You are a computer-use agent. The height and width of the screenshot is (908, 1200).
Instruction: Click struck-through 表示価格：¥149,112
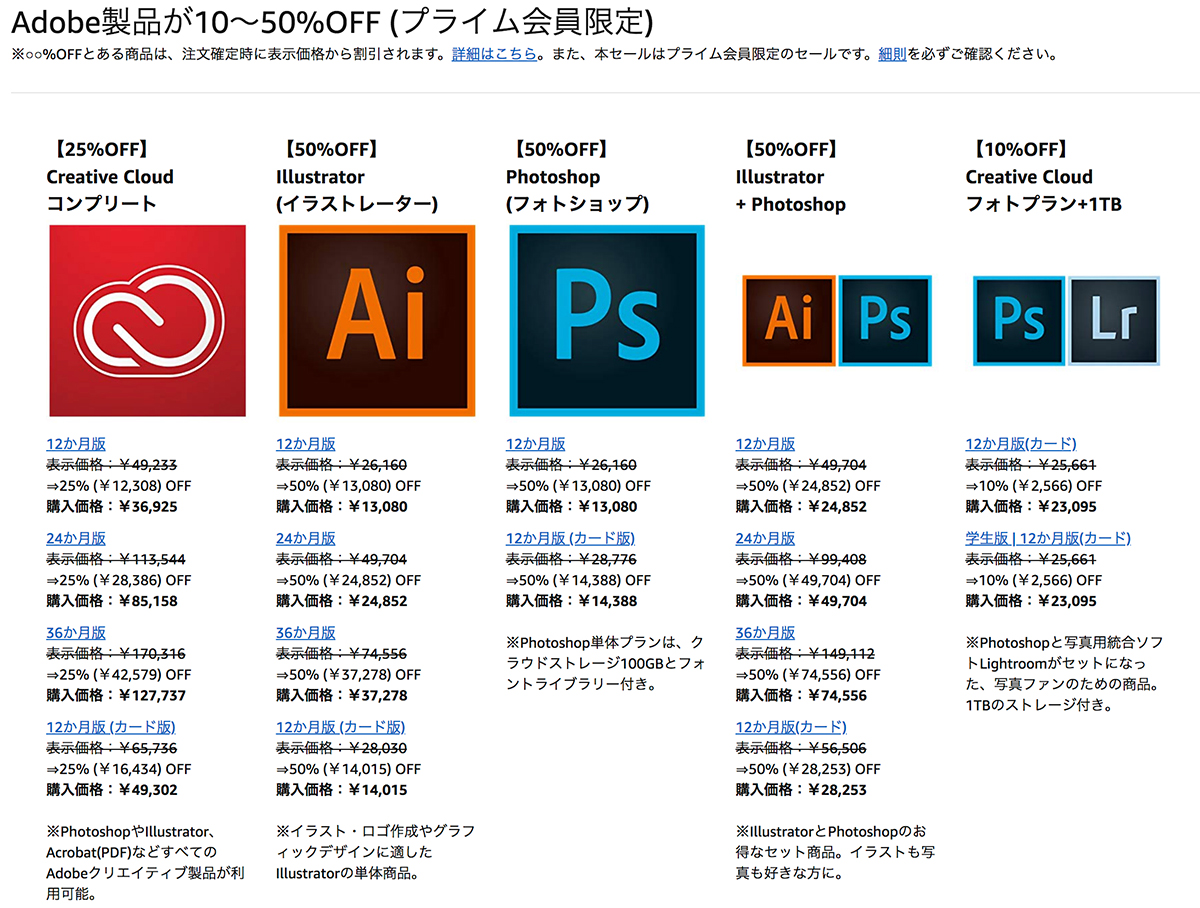point(806,654)
